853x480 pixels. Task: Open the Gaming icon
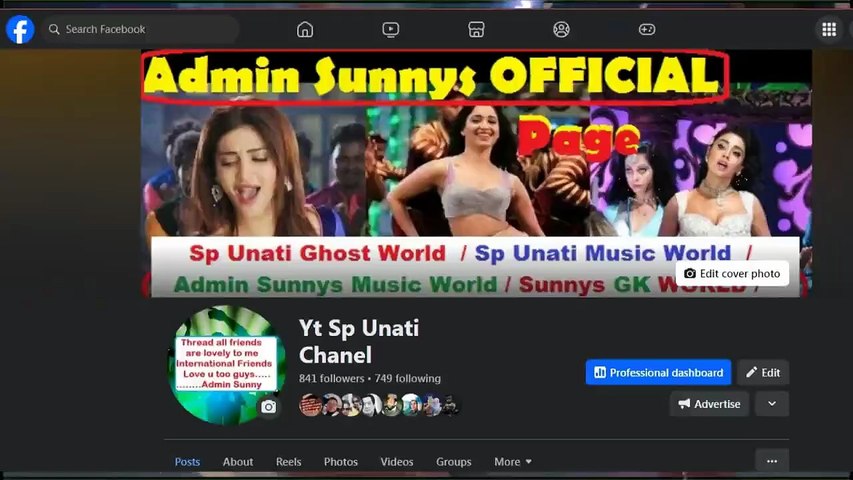point(647,29)
